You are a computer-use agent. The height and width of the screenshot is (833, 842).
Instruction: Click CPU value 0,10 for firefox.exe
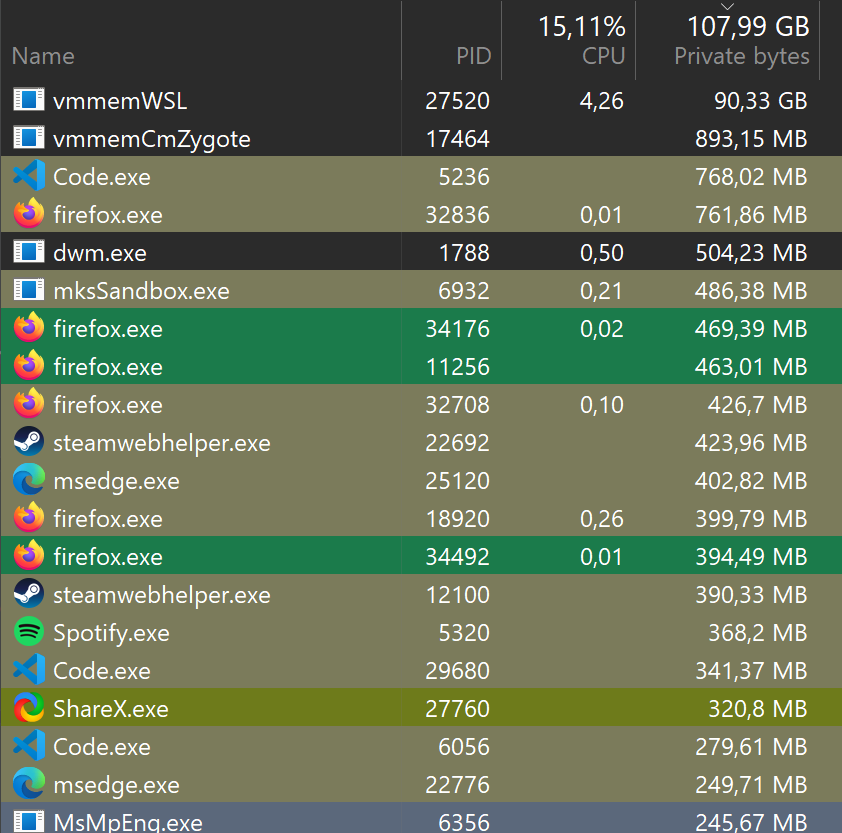pos(601,405)
